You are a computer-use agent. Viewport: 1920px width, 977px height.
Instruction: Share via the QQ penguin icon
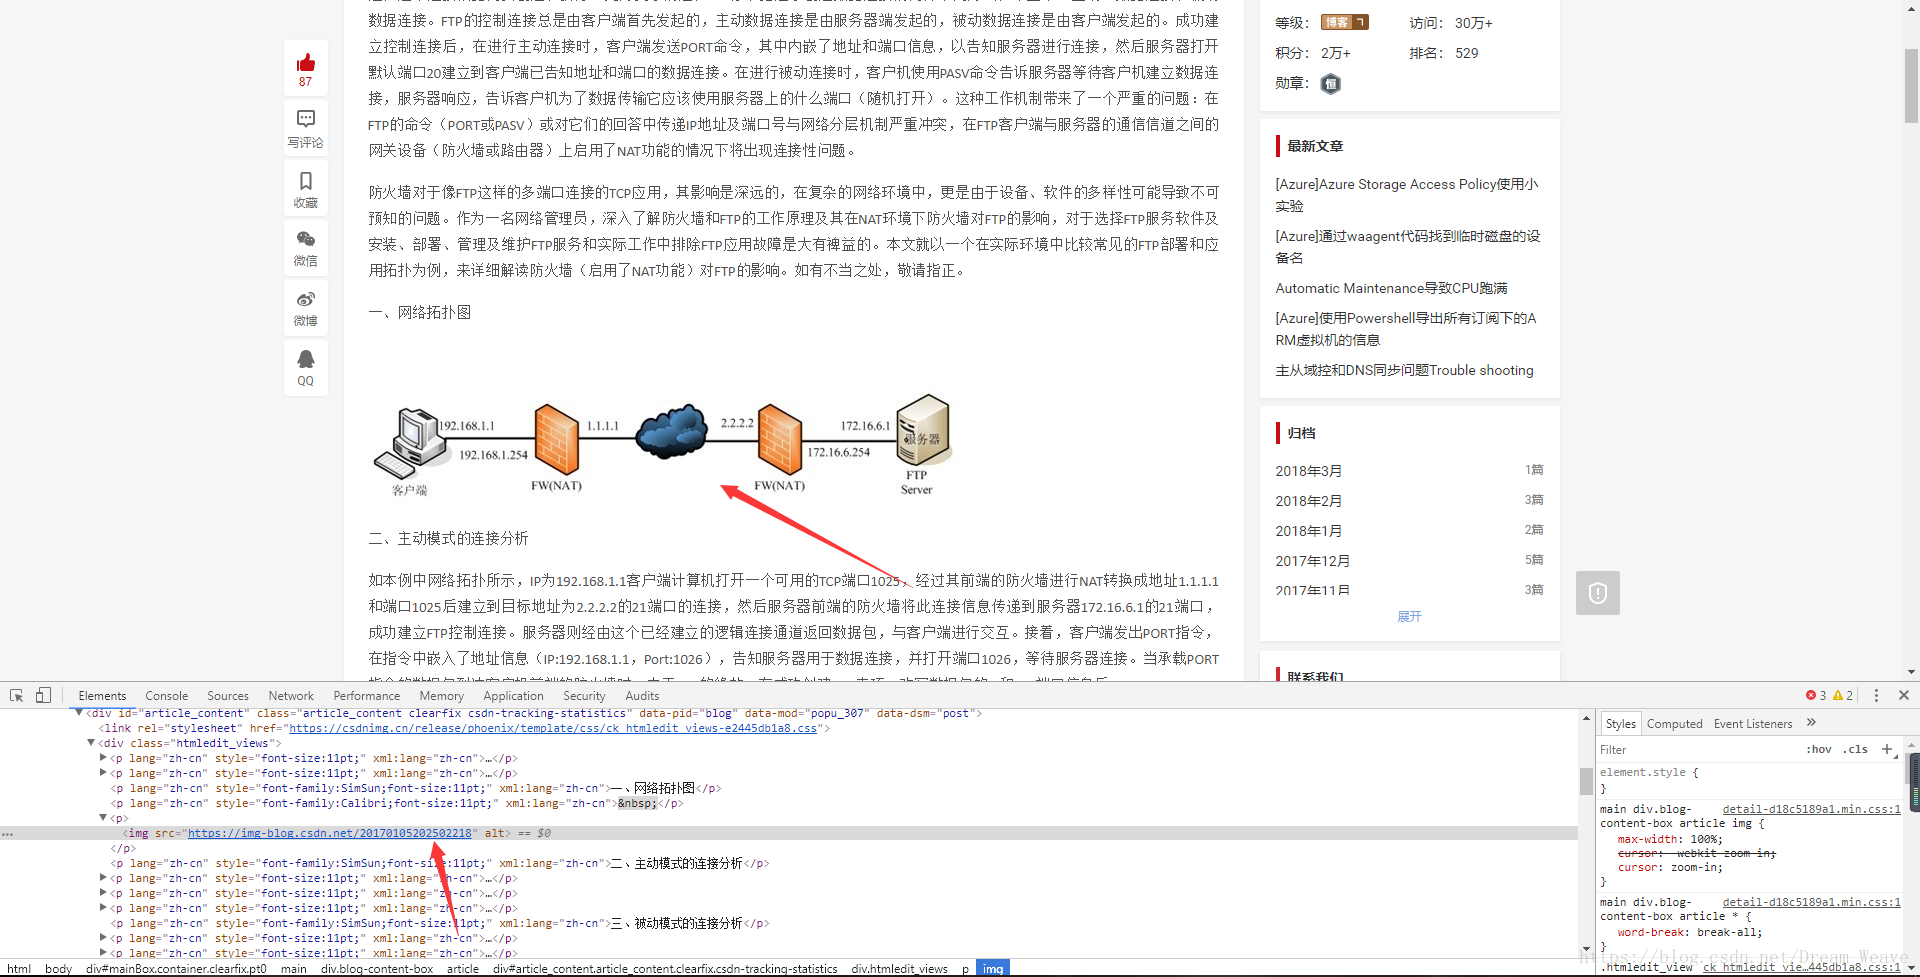tap(306, 359)
